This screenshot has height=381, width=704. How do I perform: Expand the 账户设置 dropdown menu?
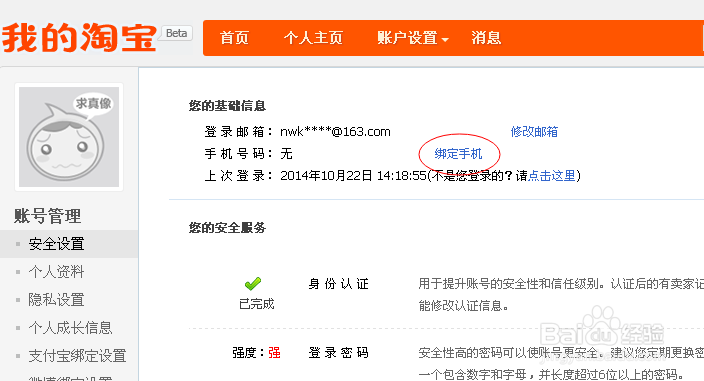(413, 38)
